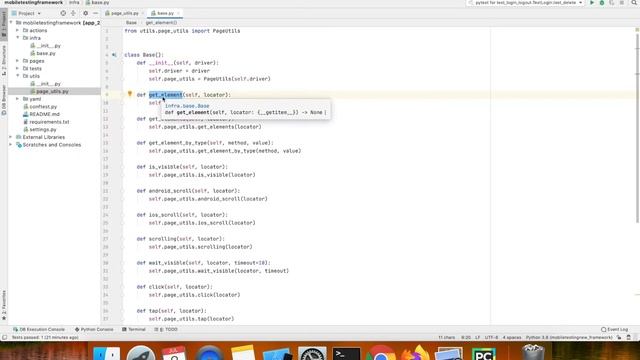Image resolution: width=640 pixels, height=360 pixels.
Task: Open PyCharm icon in the dock
Action: tap(483, 353)
